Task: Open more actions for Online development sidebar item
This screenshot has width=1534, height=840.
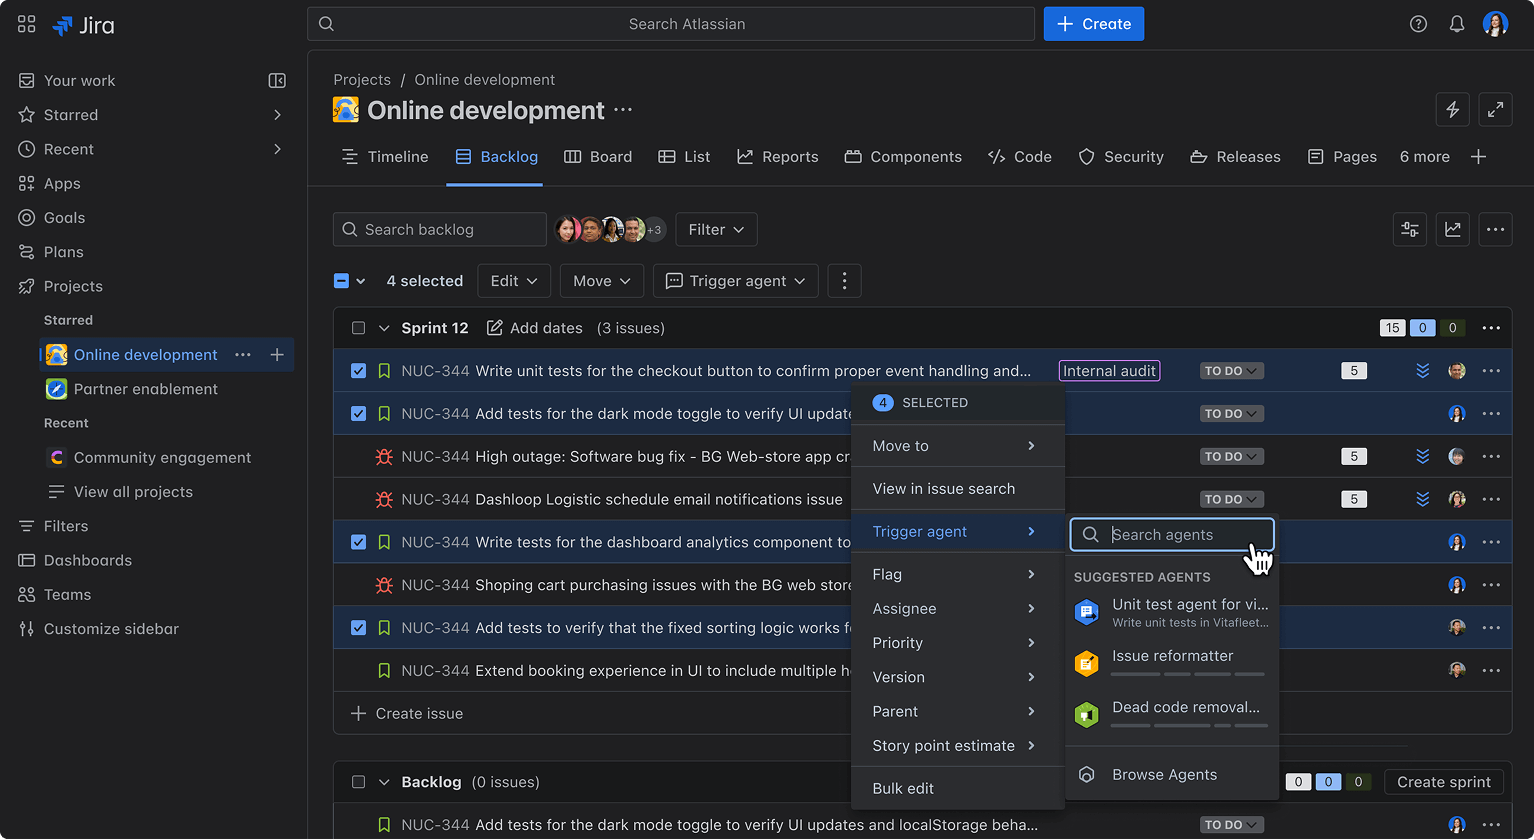Action: pyautogui.click(x=243, y=355)
